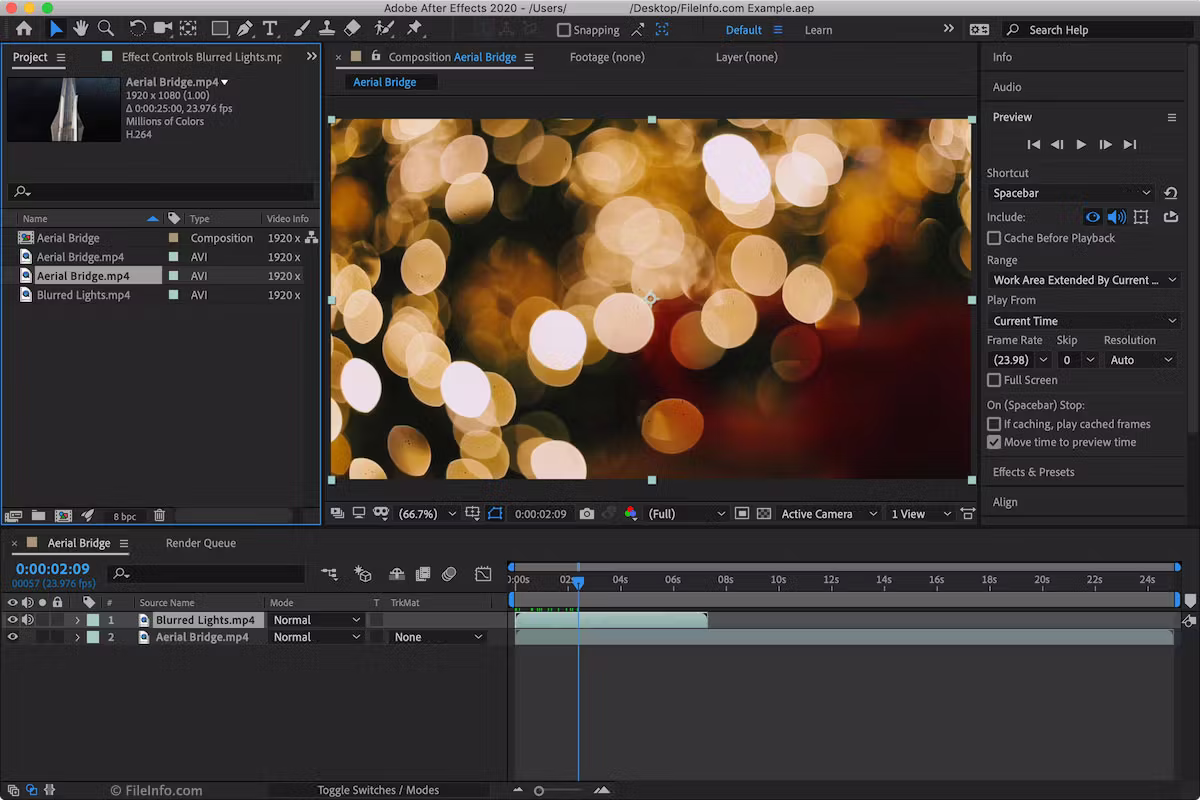1200x800 pixels.
Task: Select the Clone Stamp tool
Action: coord(327,29)
